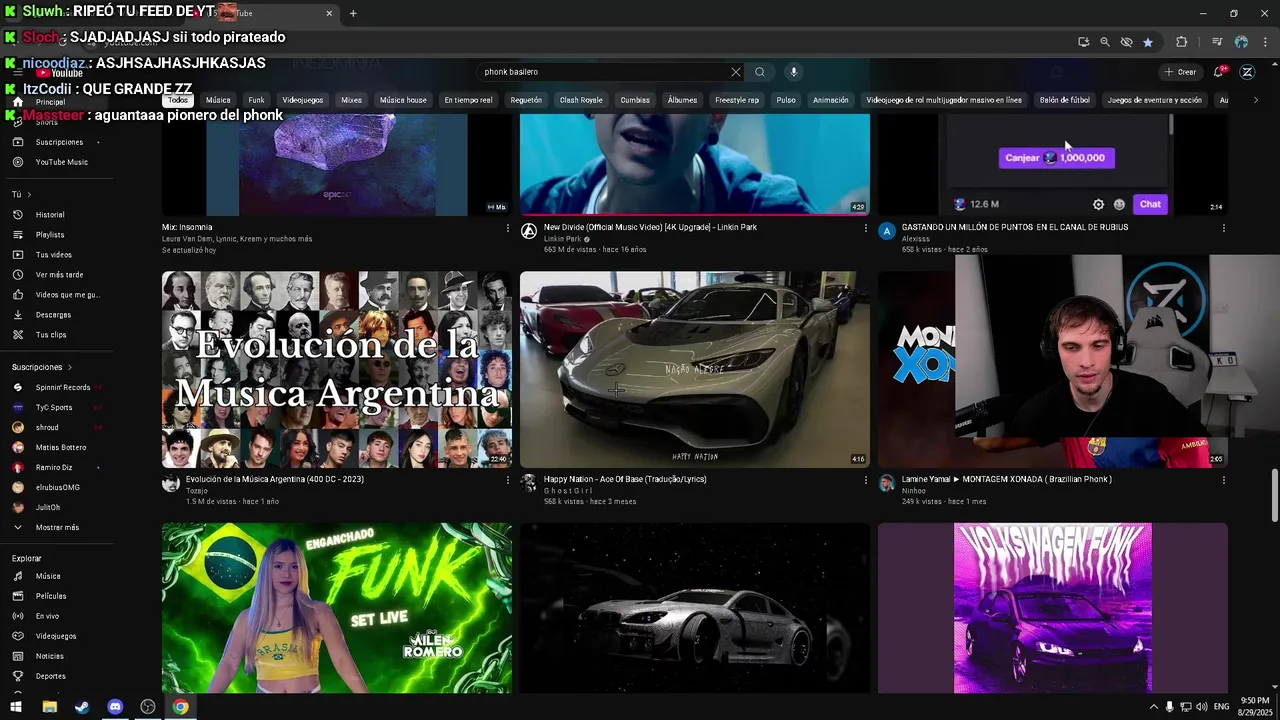Select the Clash Royale filter chip
Image resolution: width=1280 pixels, height=720 pixels.
pyautogui.click(x=581, y=100)
